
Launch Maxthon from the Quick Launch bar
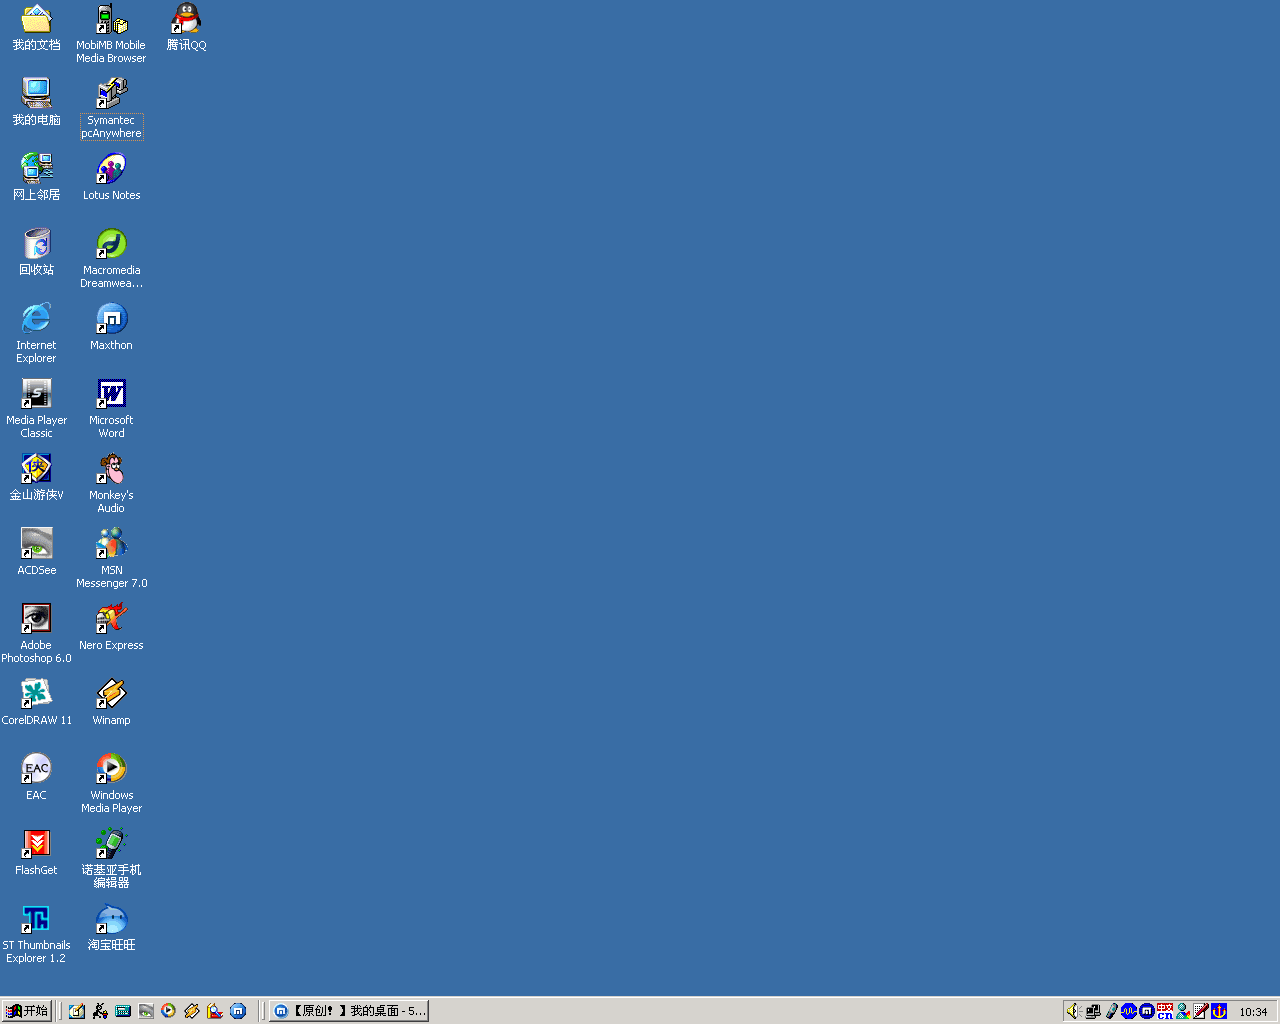pos(238,1011)
